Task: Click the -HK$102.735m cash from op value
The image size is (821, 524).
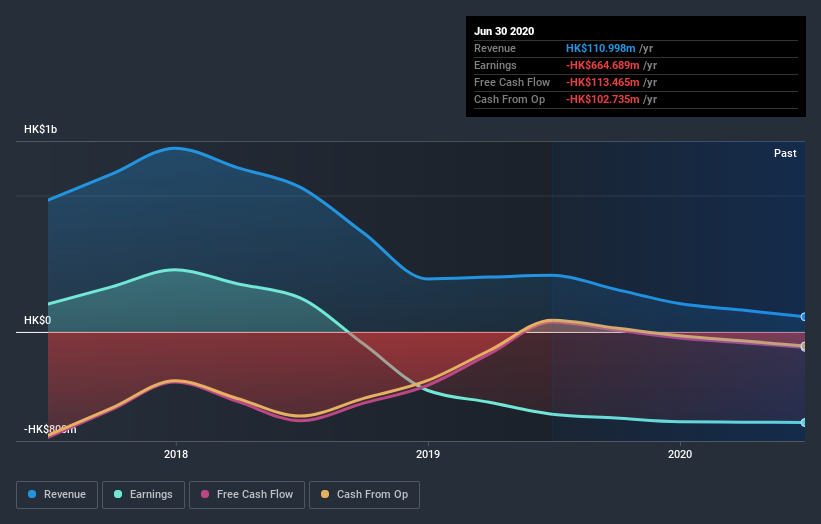Action: (602, 99)
